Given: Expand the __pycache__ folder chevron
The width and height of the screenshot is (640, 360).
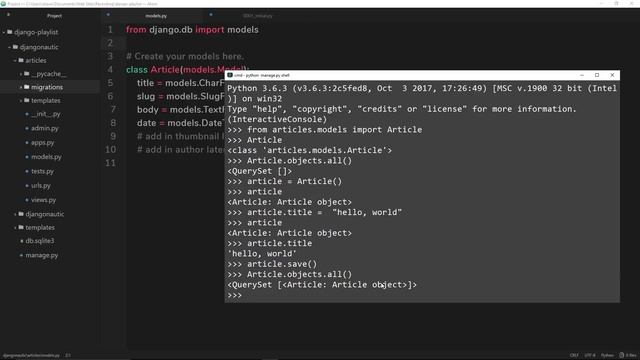Looking at the screenshot, I should point(21,74).
